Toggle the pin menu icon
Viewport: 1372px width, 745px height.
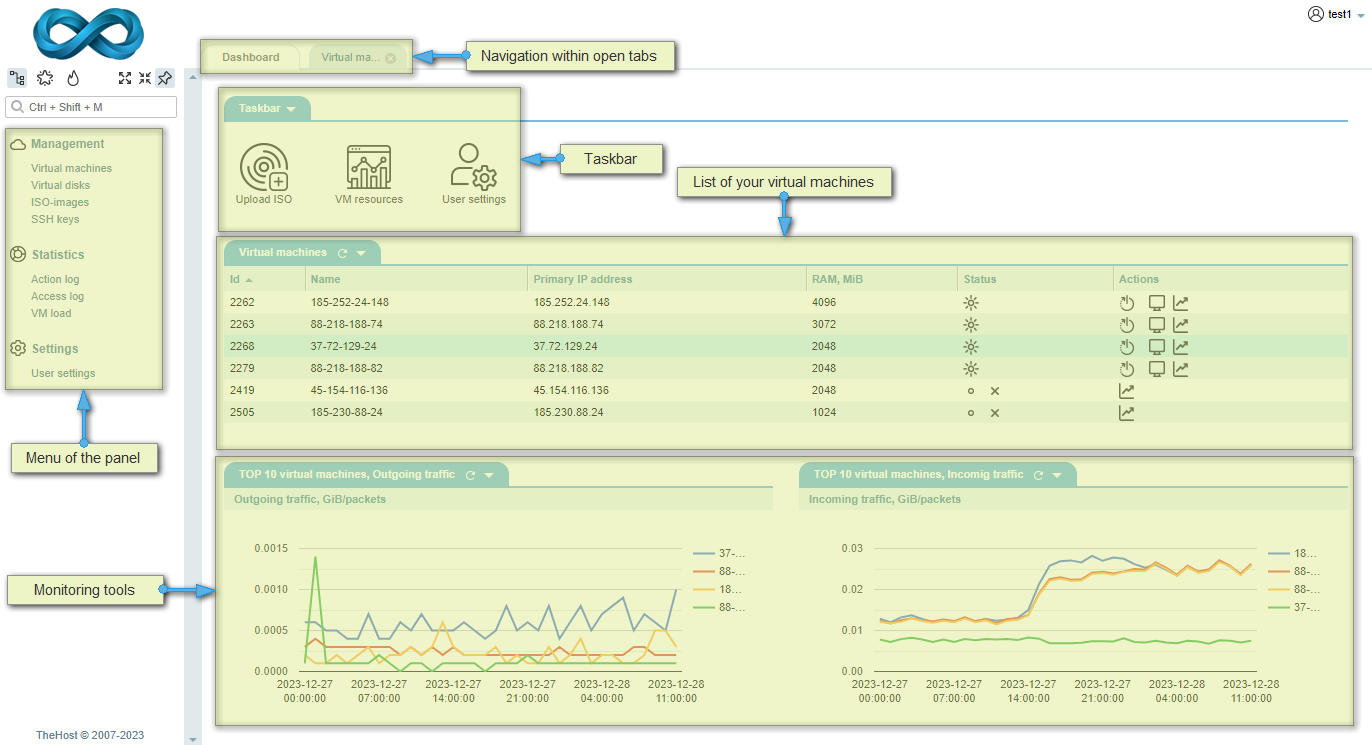pos(165,78)
